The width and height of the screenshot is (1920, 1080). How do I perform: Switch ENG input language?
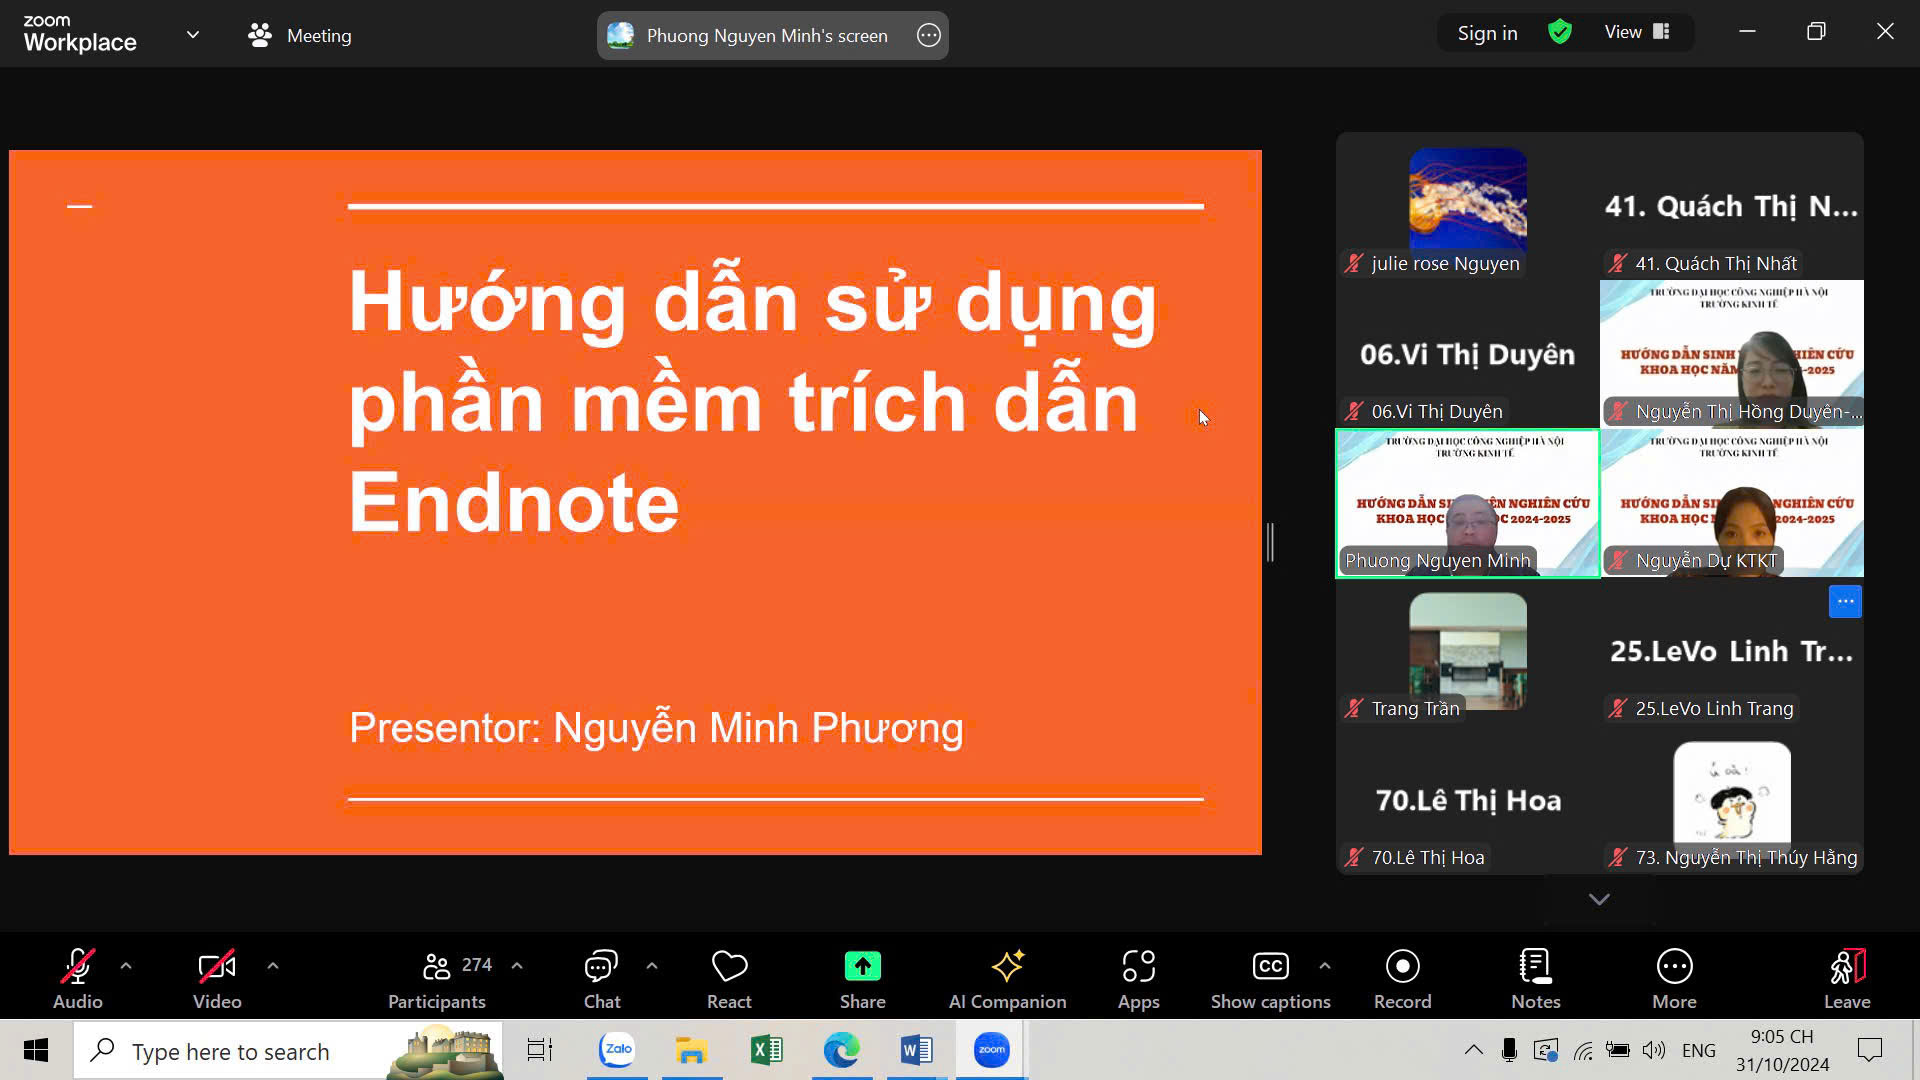pyautogui.click(x=1699, y=1050)
